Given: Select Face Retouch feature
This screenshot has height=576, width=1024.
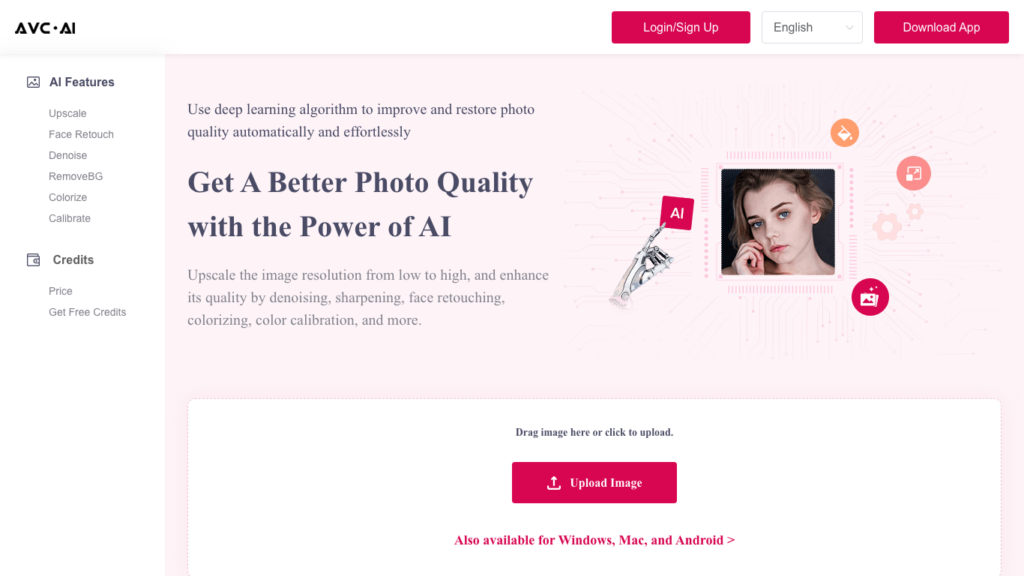Looking at the screenshot, I should click(x=81, y=135).
